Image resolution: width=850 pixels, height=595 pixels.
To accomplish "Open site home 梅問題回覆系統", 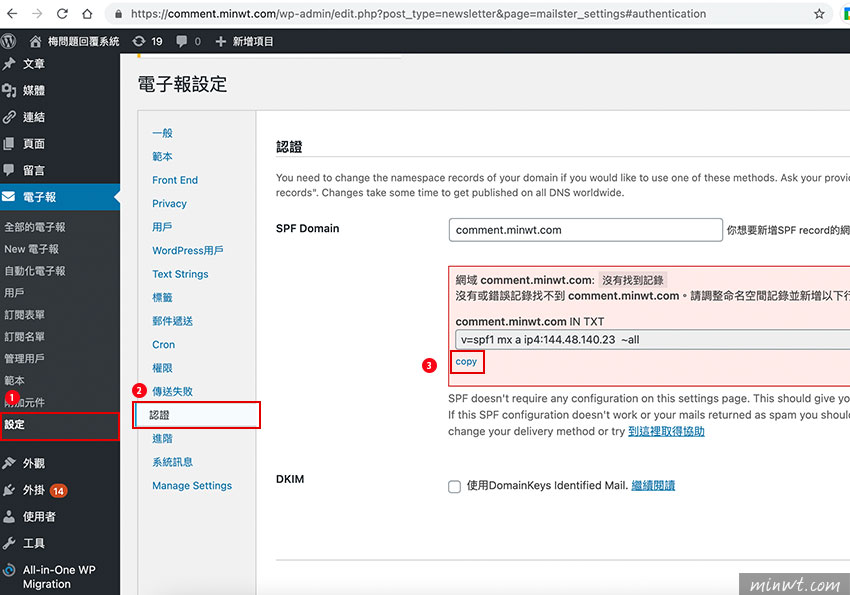I will pos(74,41).
